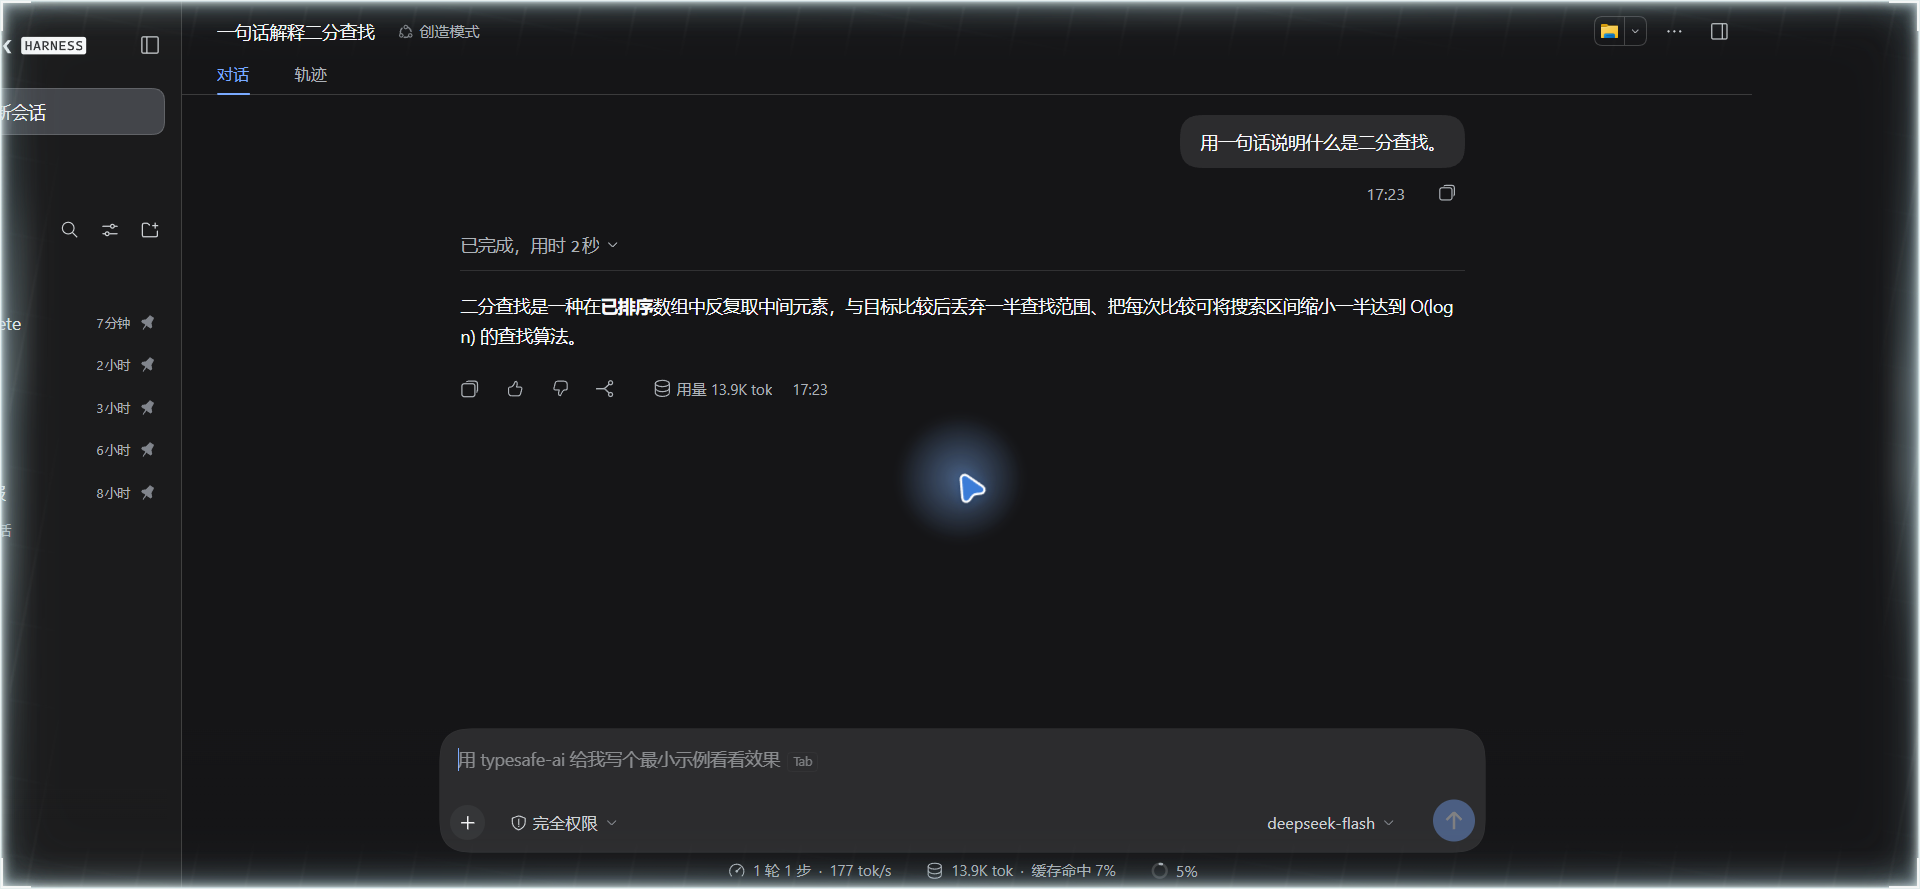Click the 创造模式 mode label
The height and width of the screenshot is (889, 1920).
click(x=440, y=32)
